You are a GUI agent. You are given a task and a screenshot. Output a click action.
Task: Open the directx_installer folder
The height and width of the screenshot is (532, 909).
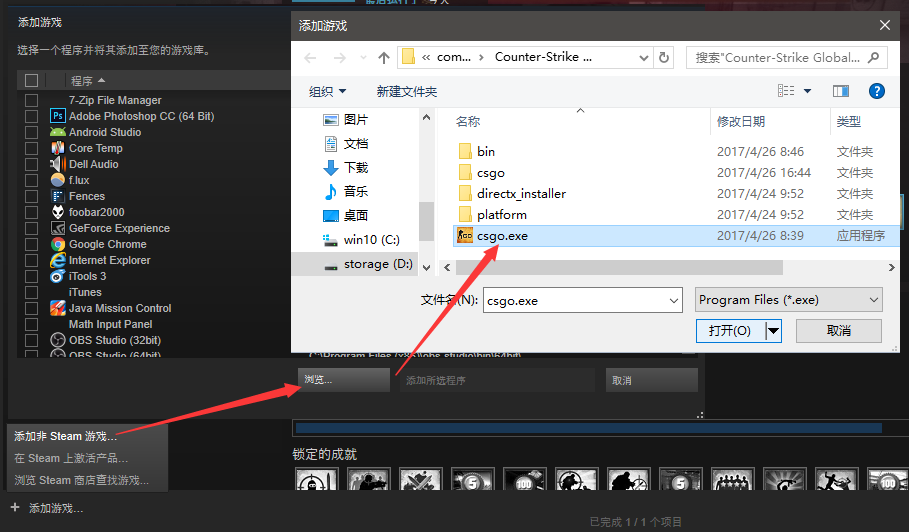pos(521,194)
